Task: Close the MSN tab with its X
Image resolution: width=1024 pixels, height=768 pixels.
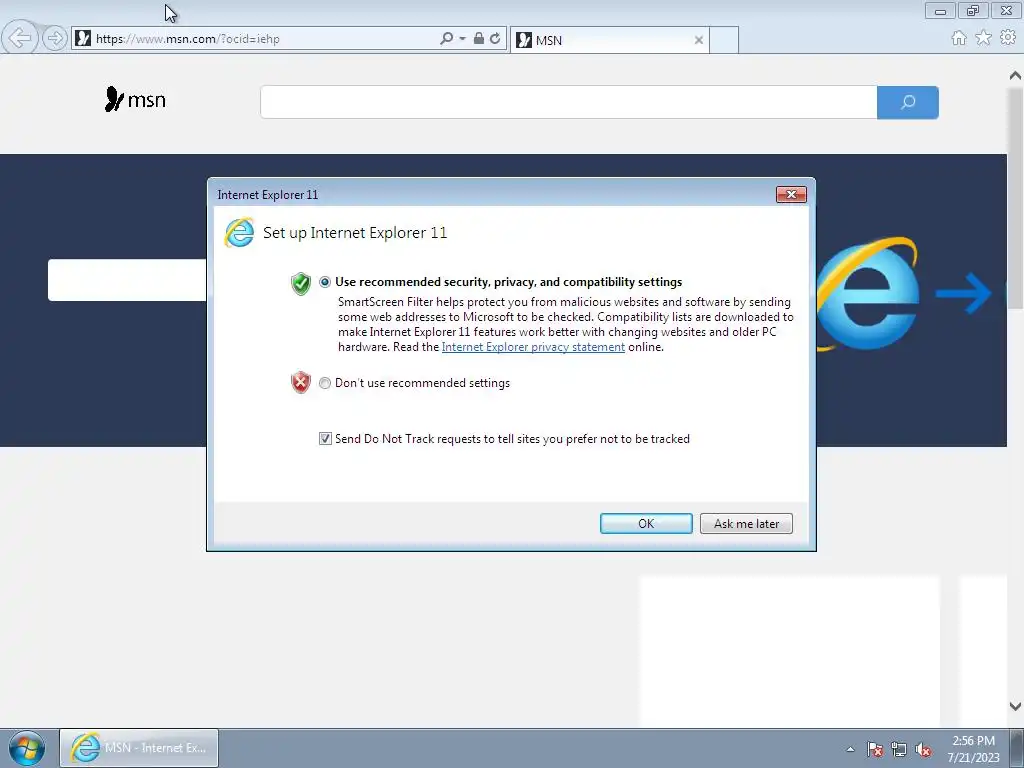Action: [x=699, y=40]
